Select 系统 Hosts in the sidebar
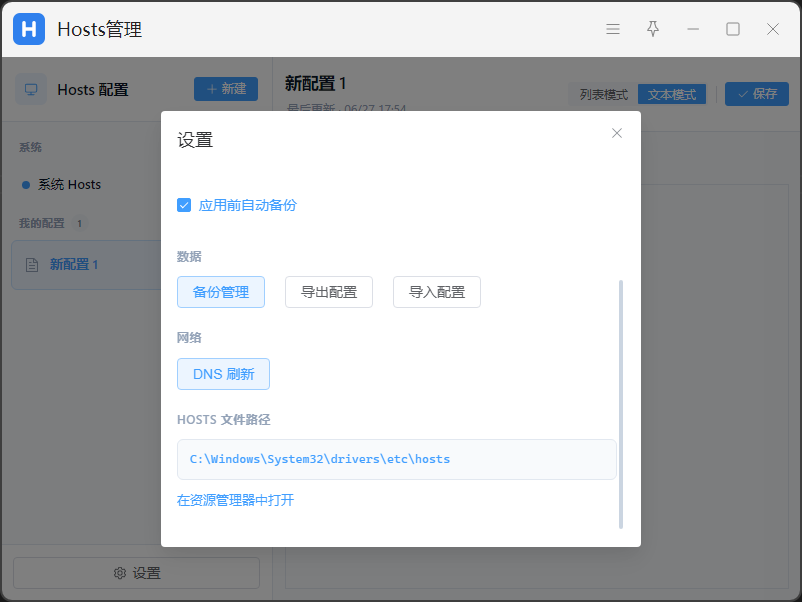This screenshot has width=802, height=602. pos(70,185)
